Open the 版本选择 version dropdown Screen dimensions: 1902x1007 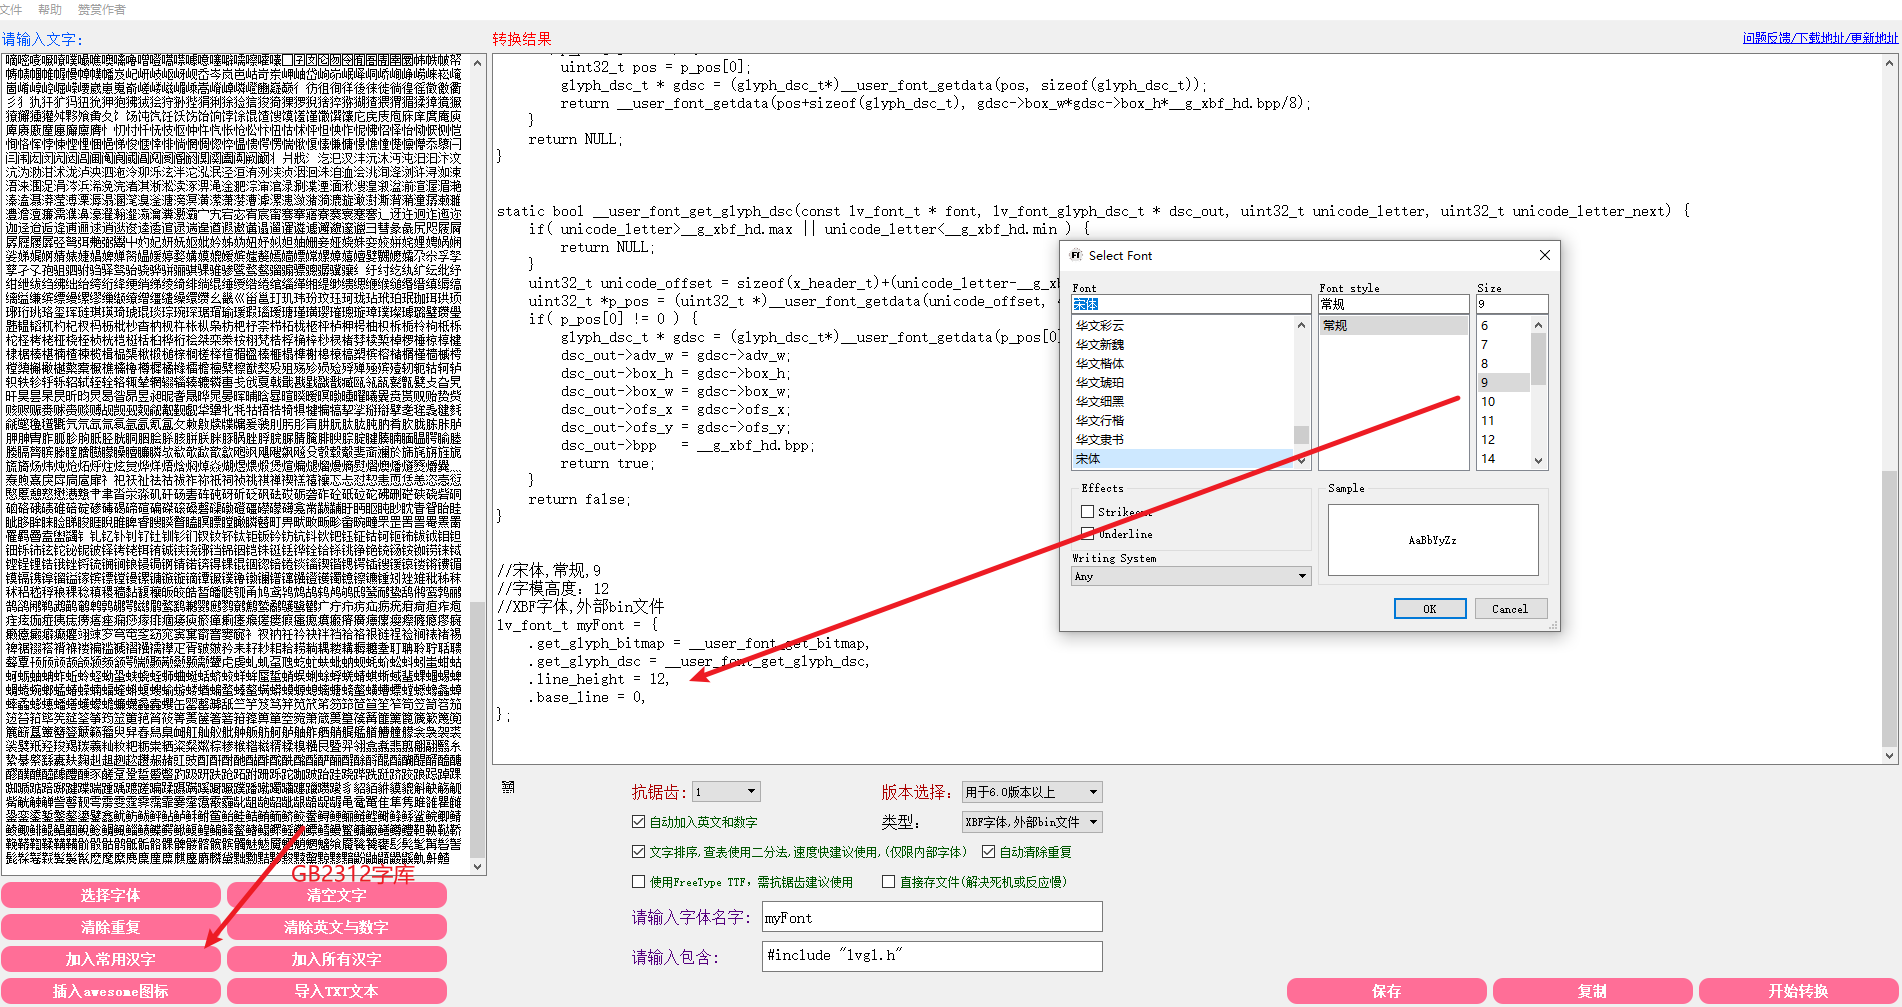[1031, 792]
